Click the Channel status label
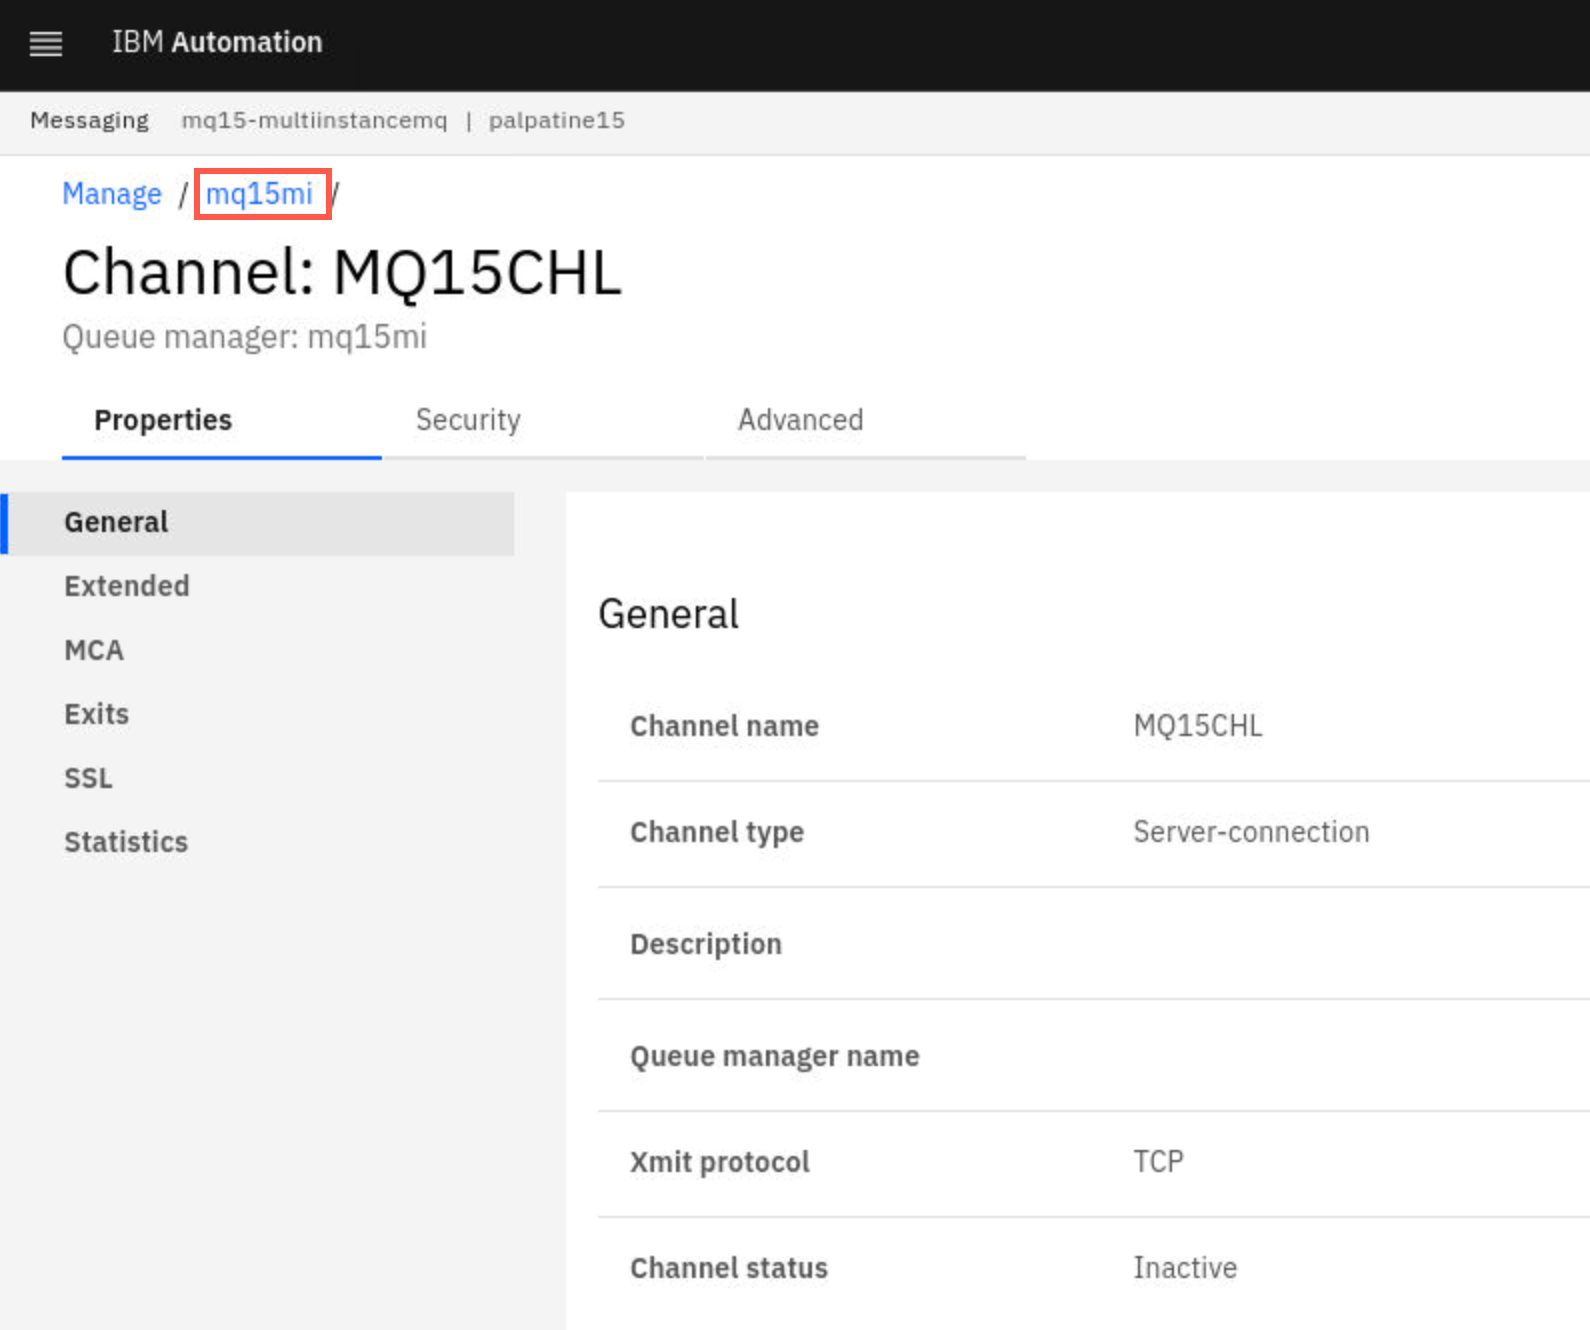This screenshot has width=1590, height=1330. tap(729, 1268)
